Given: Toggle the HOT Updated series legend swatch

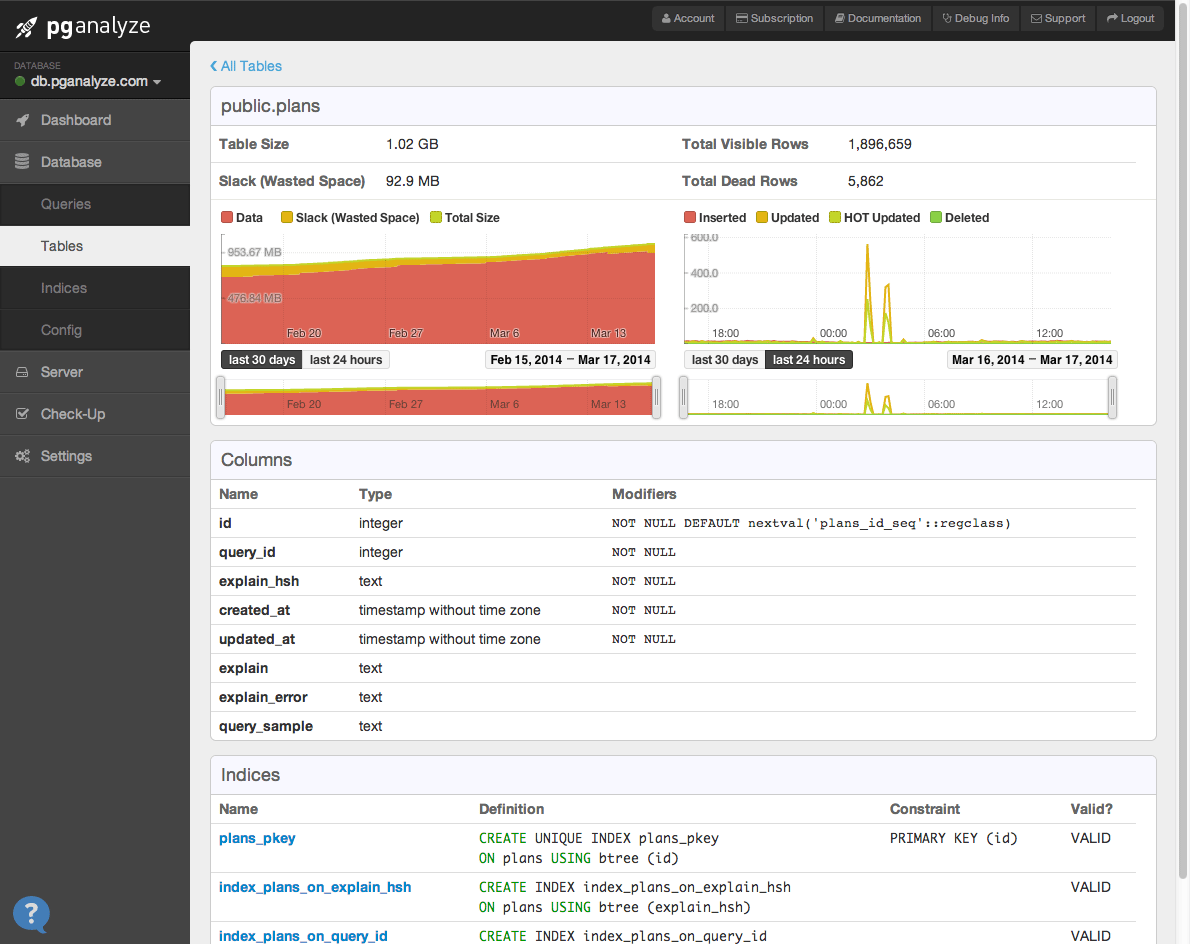Looking at the screenshot, I should tap(835, 217).
